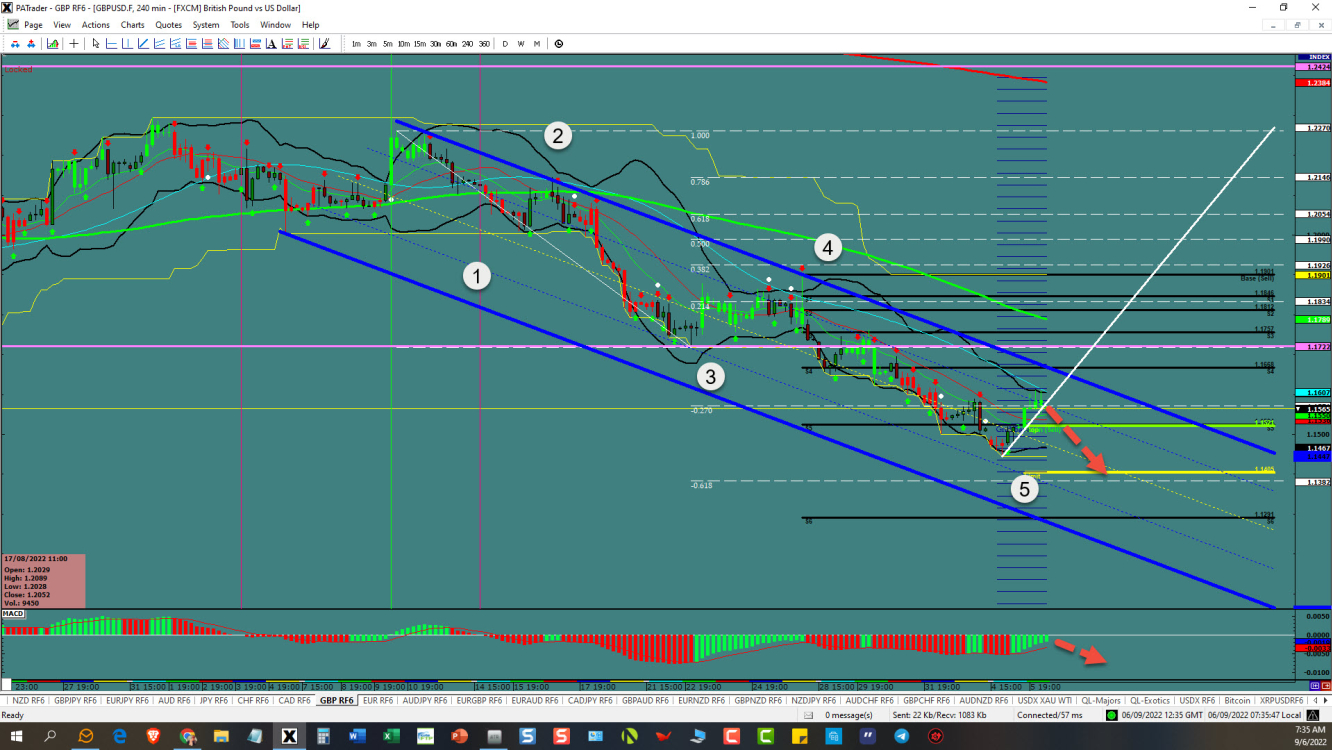Image resolution: width=1332 pixels, height=750 pixels.
Task: Switch chart to Daily (D) timeframe
Action: (x=505, y=44)
